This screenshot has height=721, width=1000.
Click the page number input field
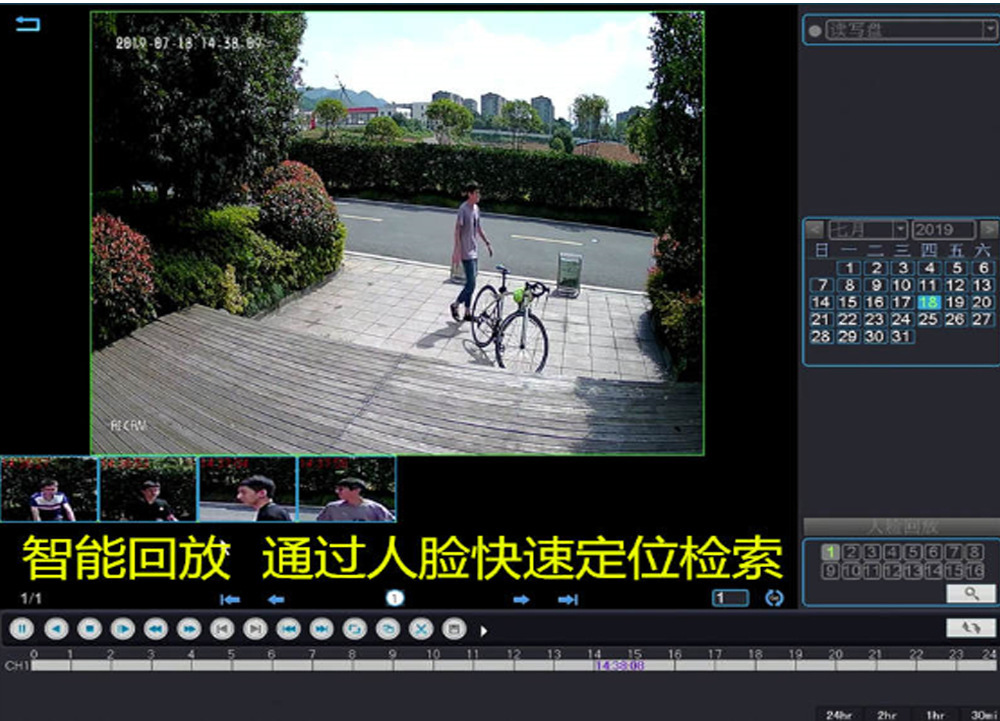pyautogui.click(x=730, y=598)
